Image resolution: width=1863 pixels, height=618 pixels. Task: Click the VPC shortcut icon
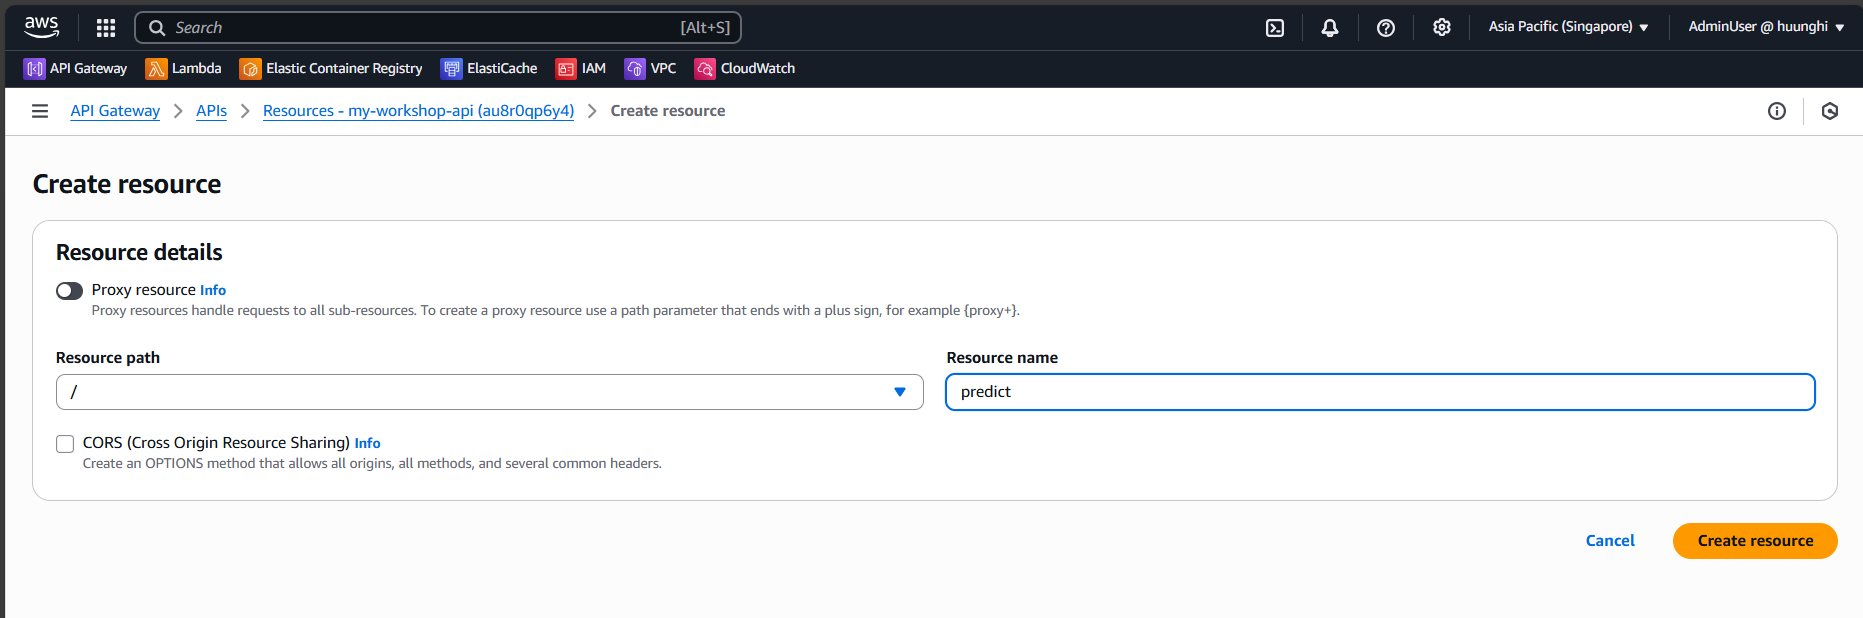(x=635, y=68)
